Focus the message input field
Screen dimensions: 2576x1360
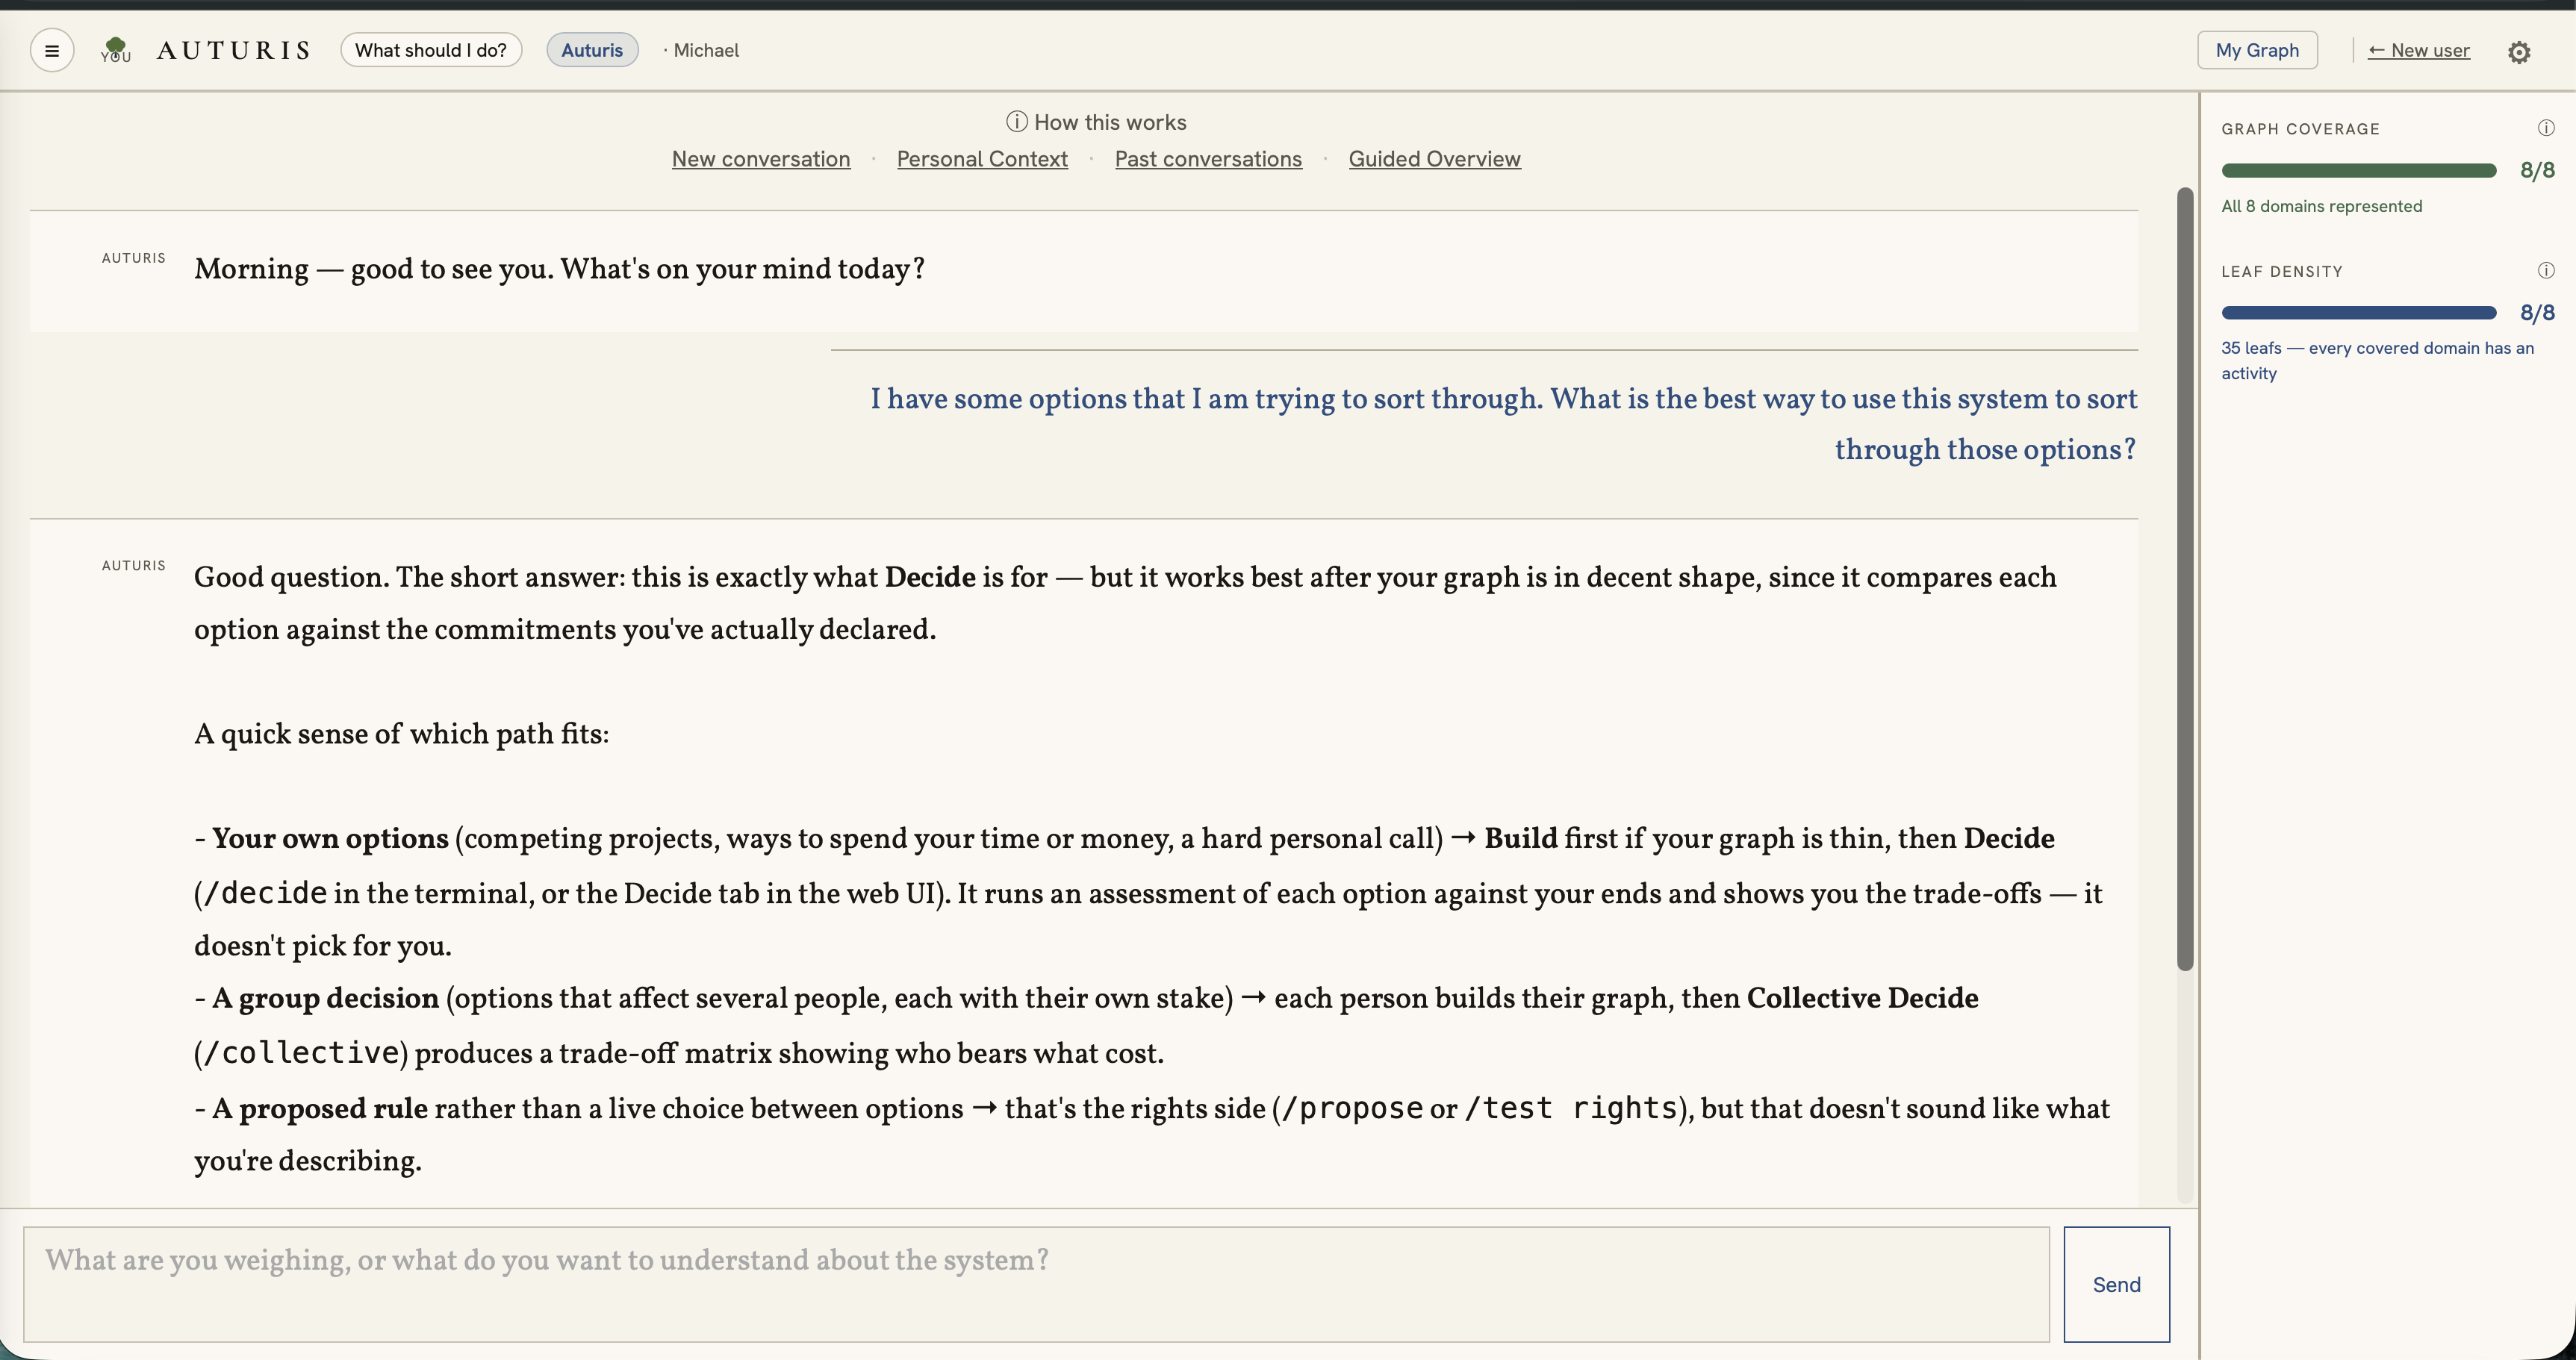tap(1036, 1284)
